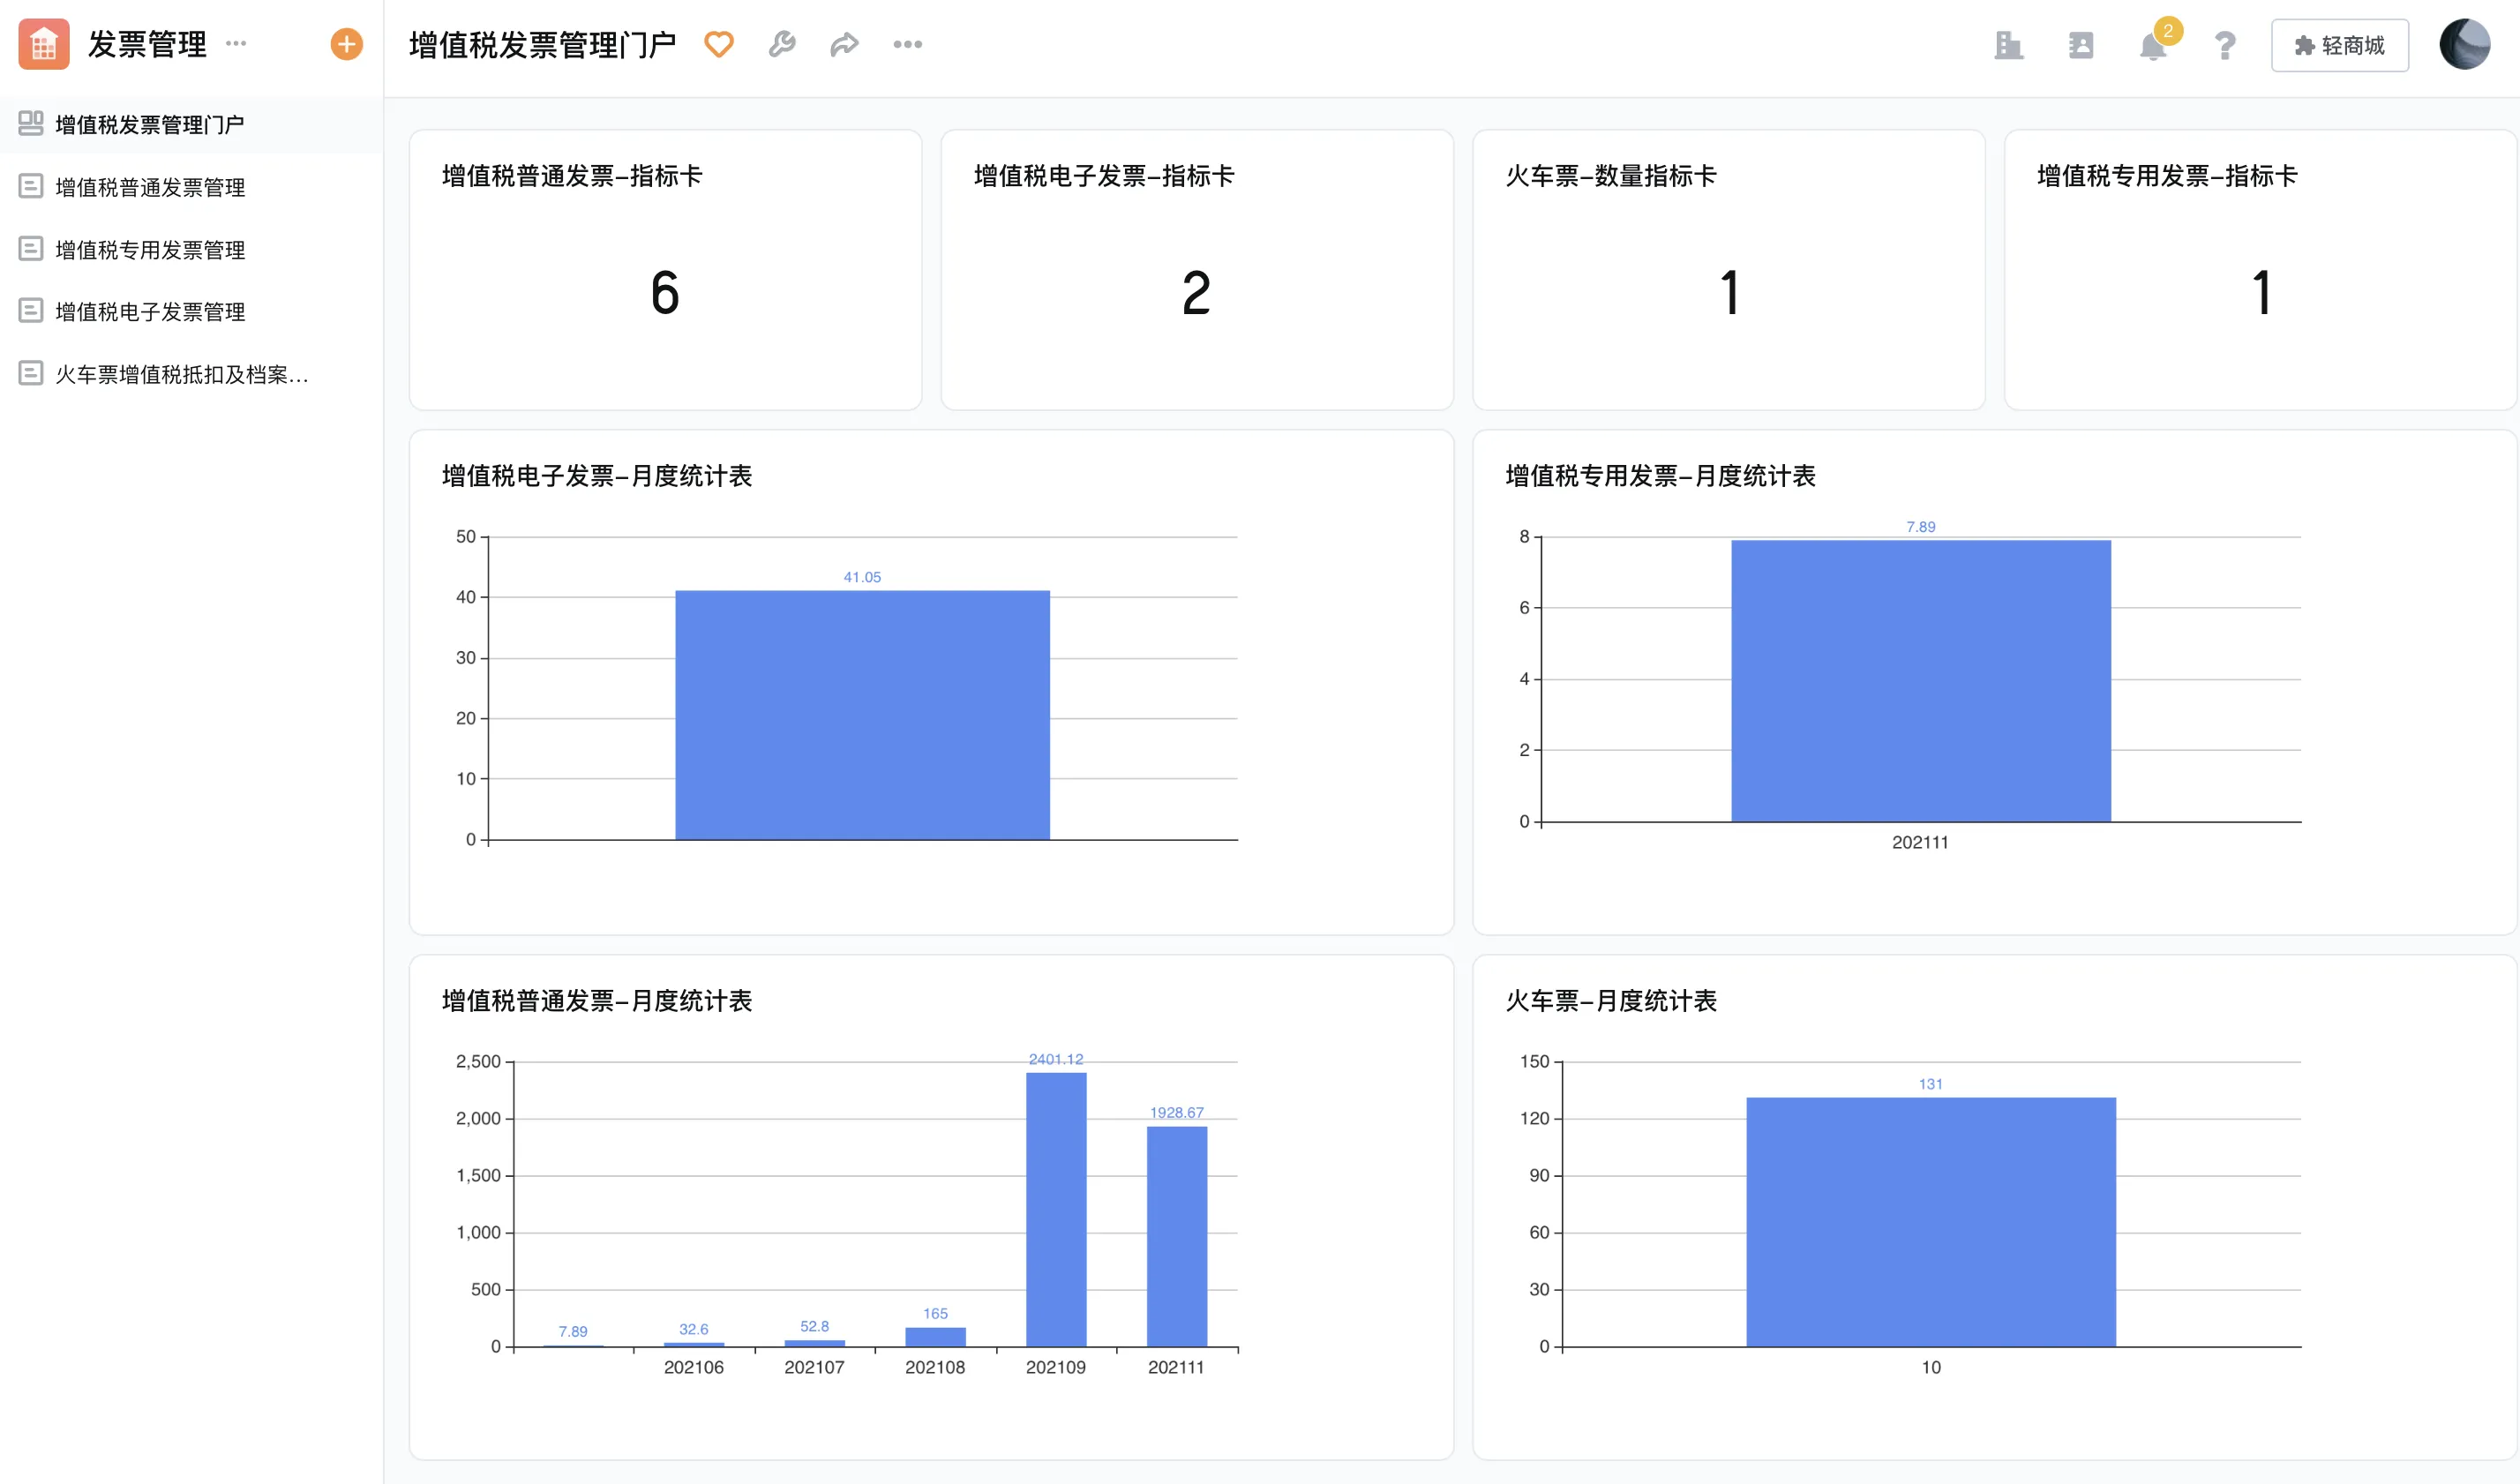This screenshot has width=2520, height=1484.
Task: Open the wrench settings icon
Action: coord(781,44)
